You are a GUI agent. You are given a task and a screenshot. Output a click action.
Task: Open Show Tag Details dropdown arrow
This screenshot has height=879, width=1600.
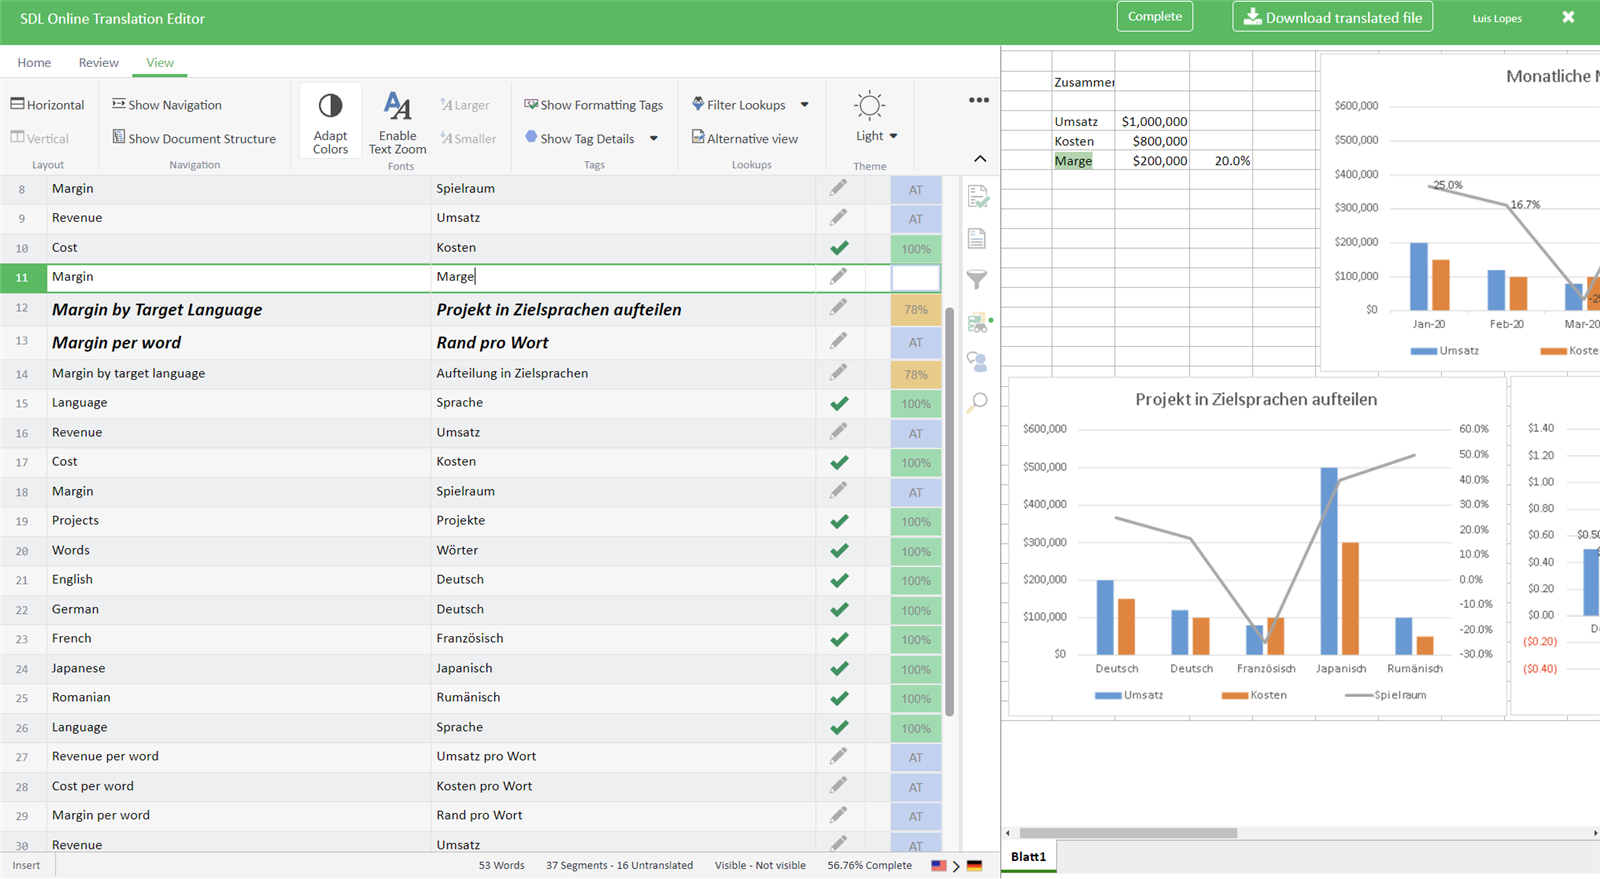(654, 139)
